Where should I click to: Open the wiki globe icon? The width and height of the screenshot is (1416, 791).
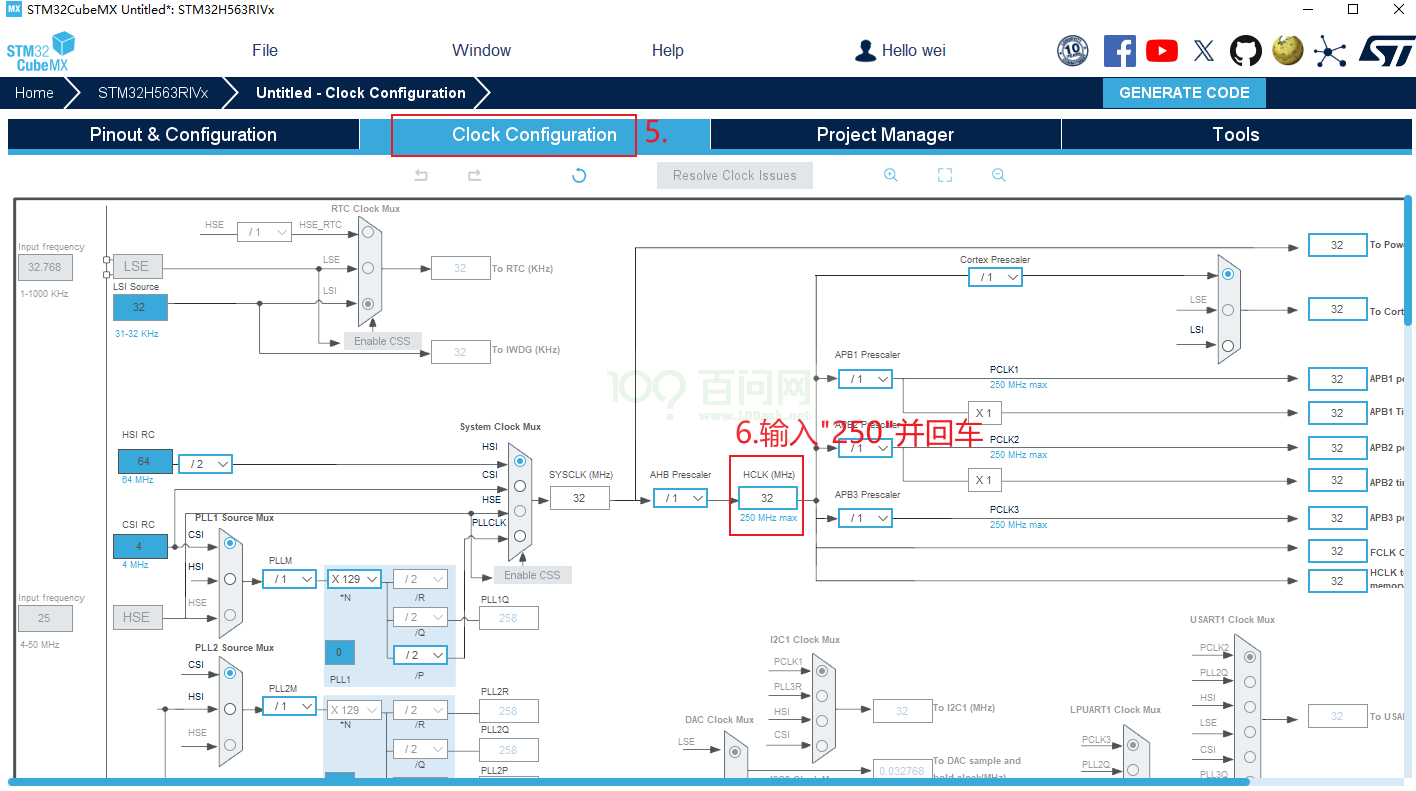1287,51
